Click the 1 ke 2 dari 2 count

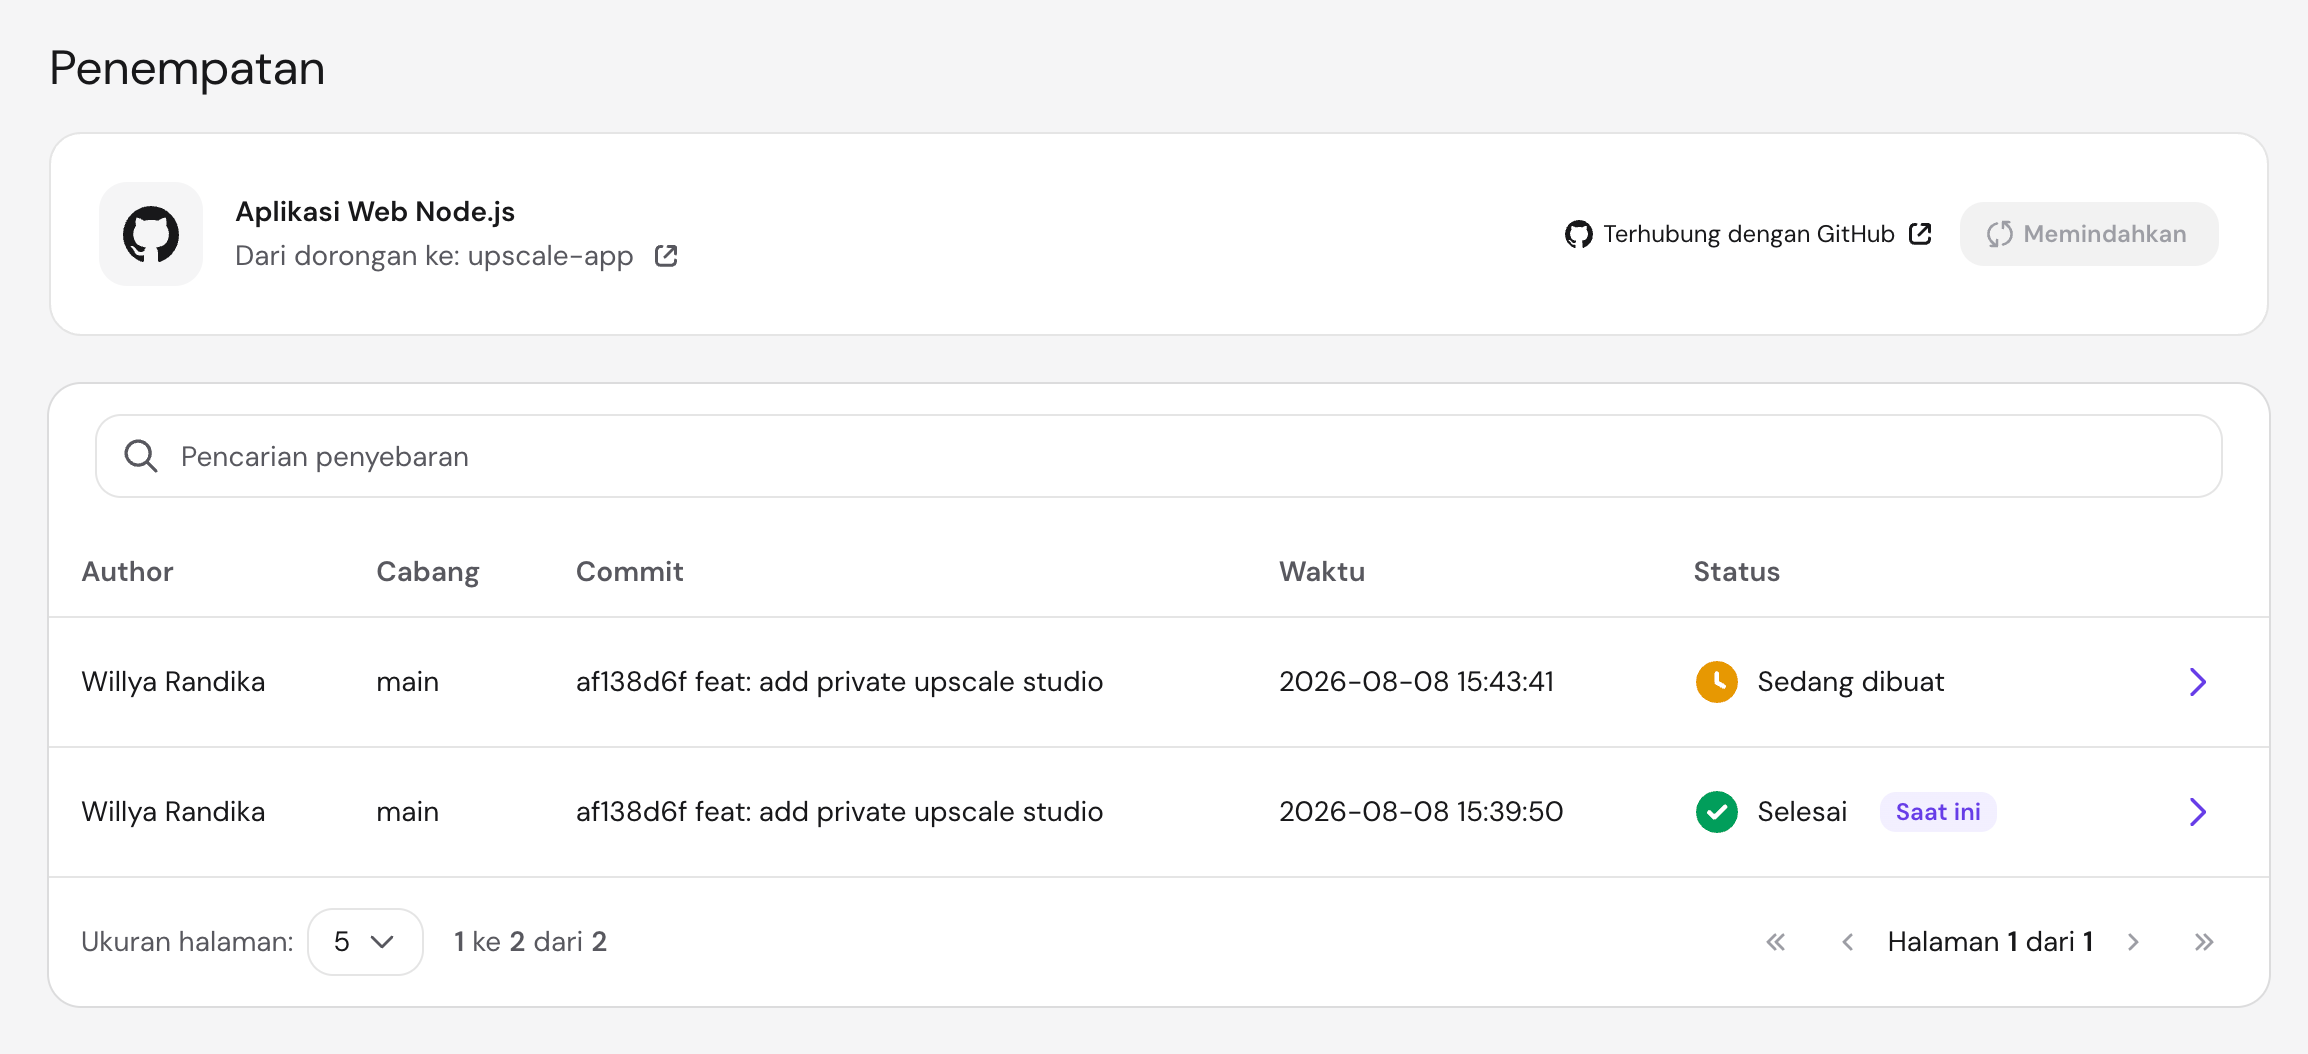pyautogui.click(x=530, y=942)
